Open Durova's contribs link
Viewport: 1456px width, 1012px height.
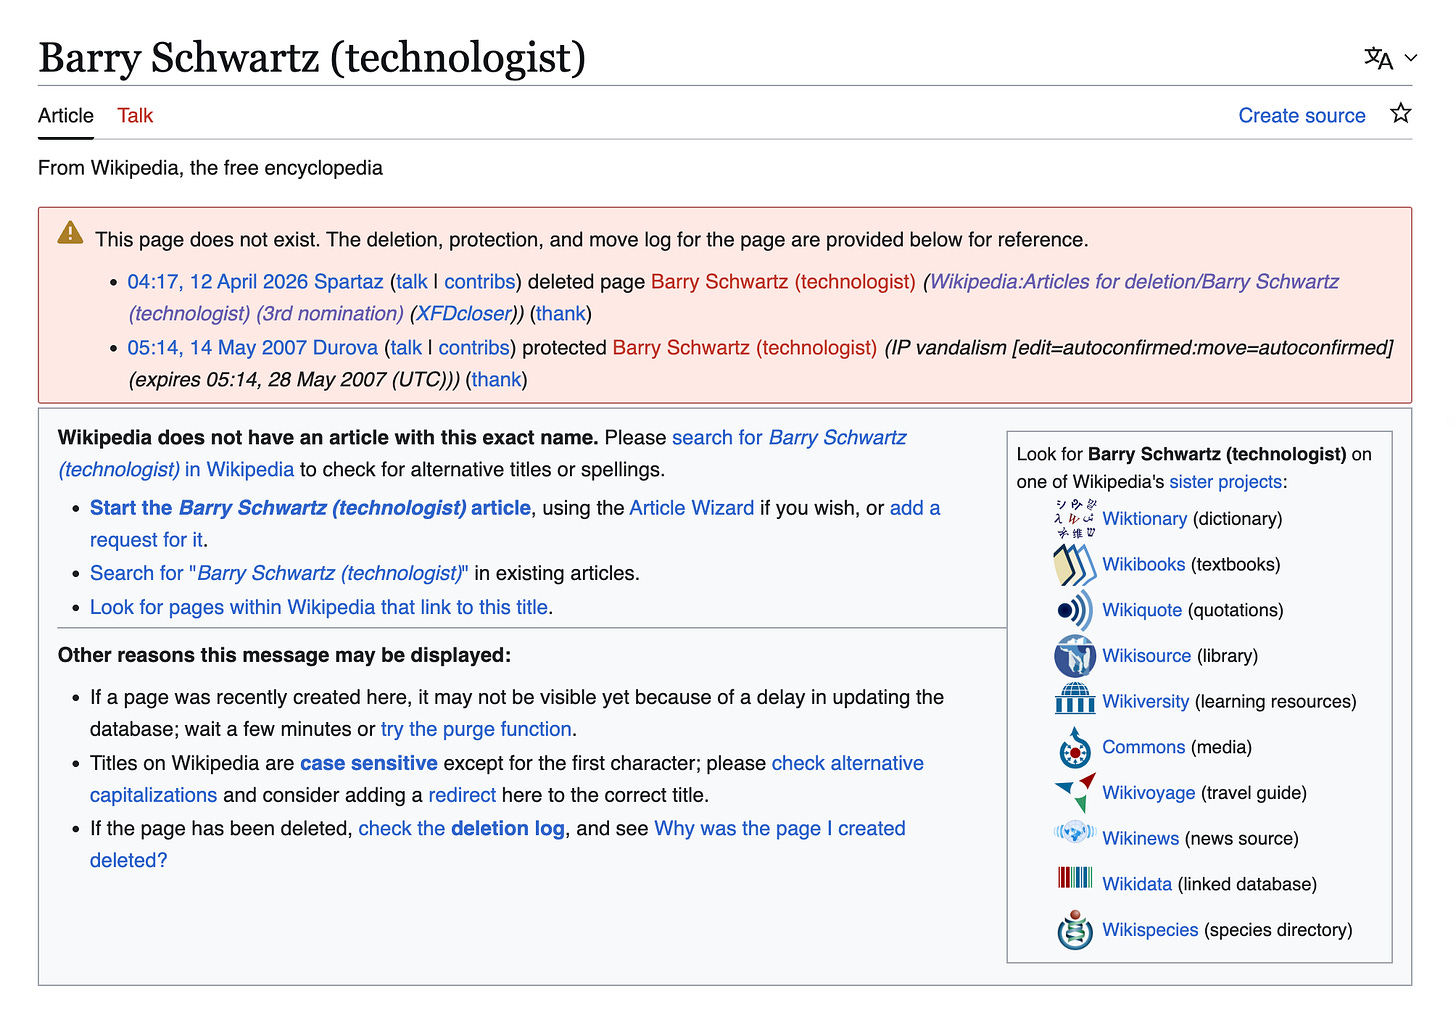click(x=474, y=348)
